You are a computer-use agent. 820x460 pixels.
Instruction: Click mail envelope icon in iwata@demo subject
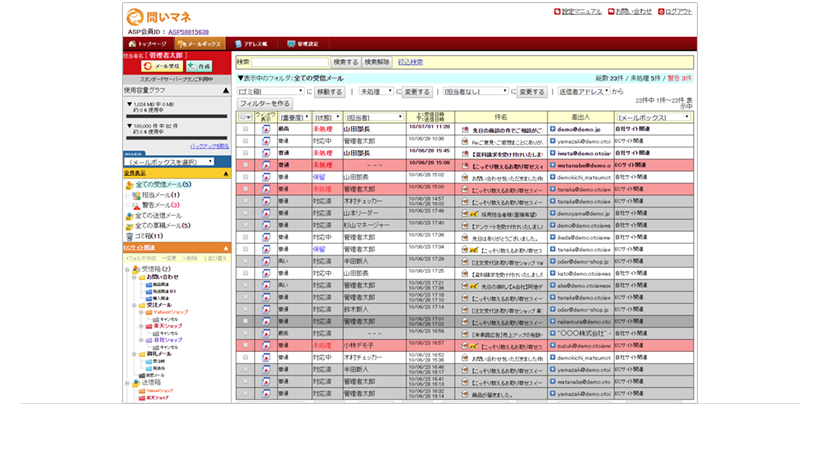465,153
